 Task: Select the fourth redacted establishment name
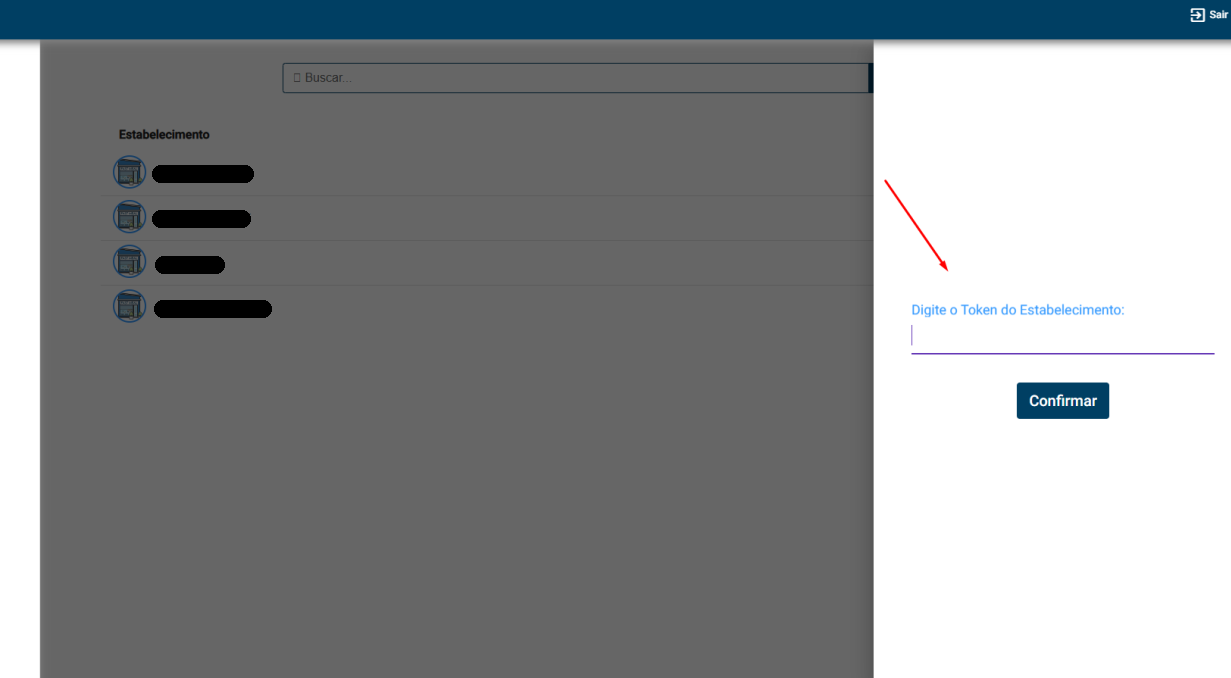(212, 309)
